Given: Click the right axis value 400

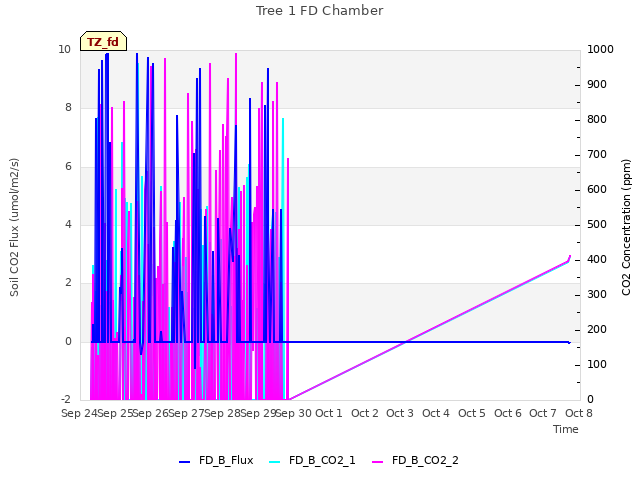Looking at the screenshot, I should coord(597,260).
